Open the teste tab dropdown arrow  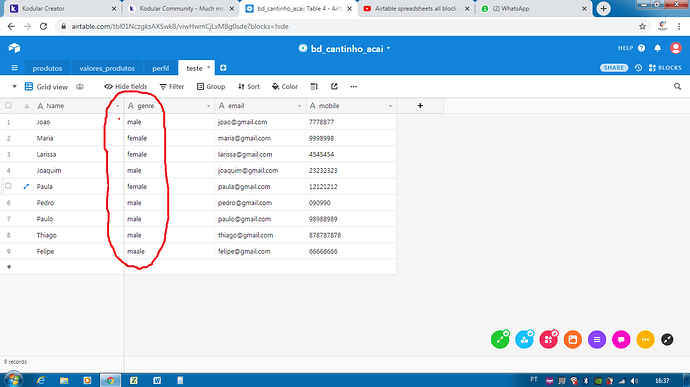(209, 67)
